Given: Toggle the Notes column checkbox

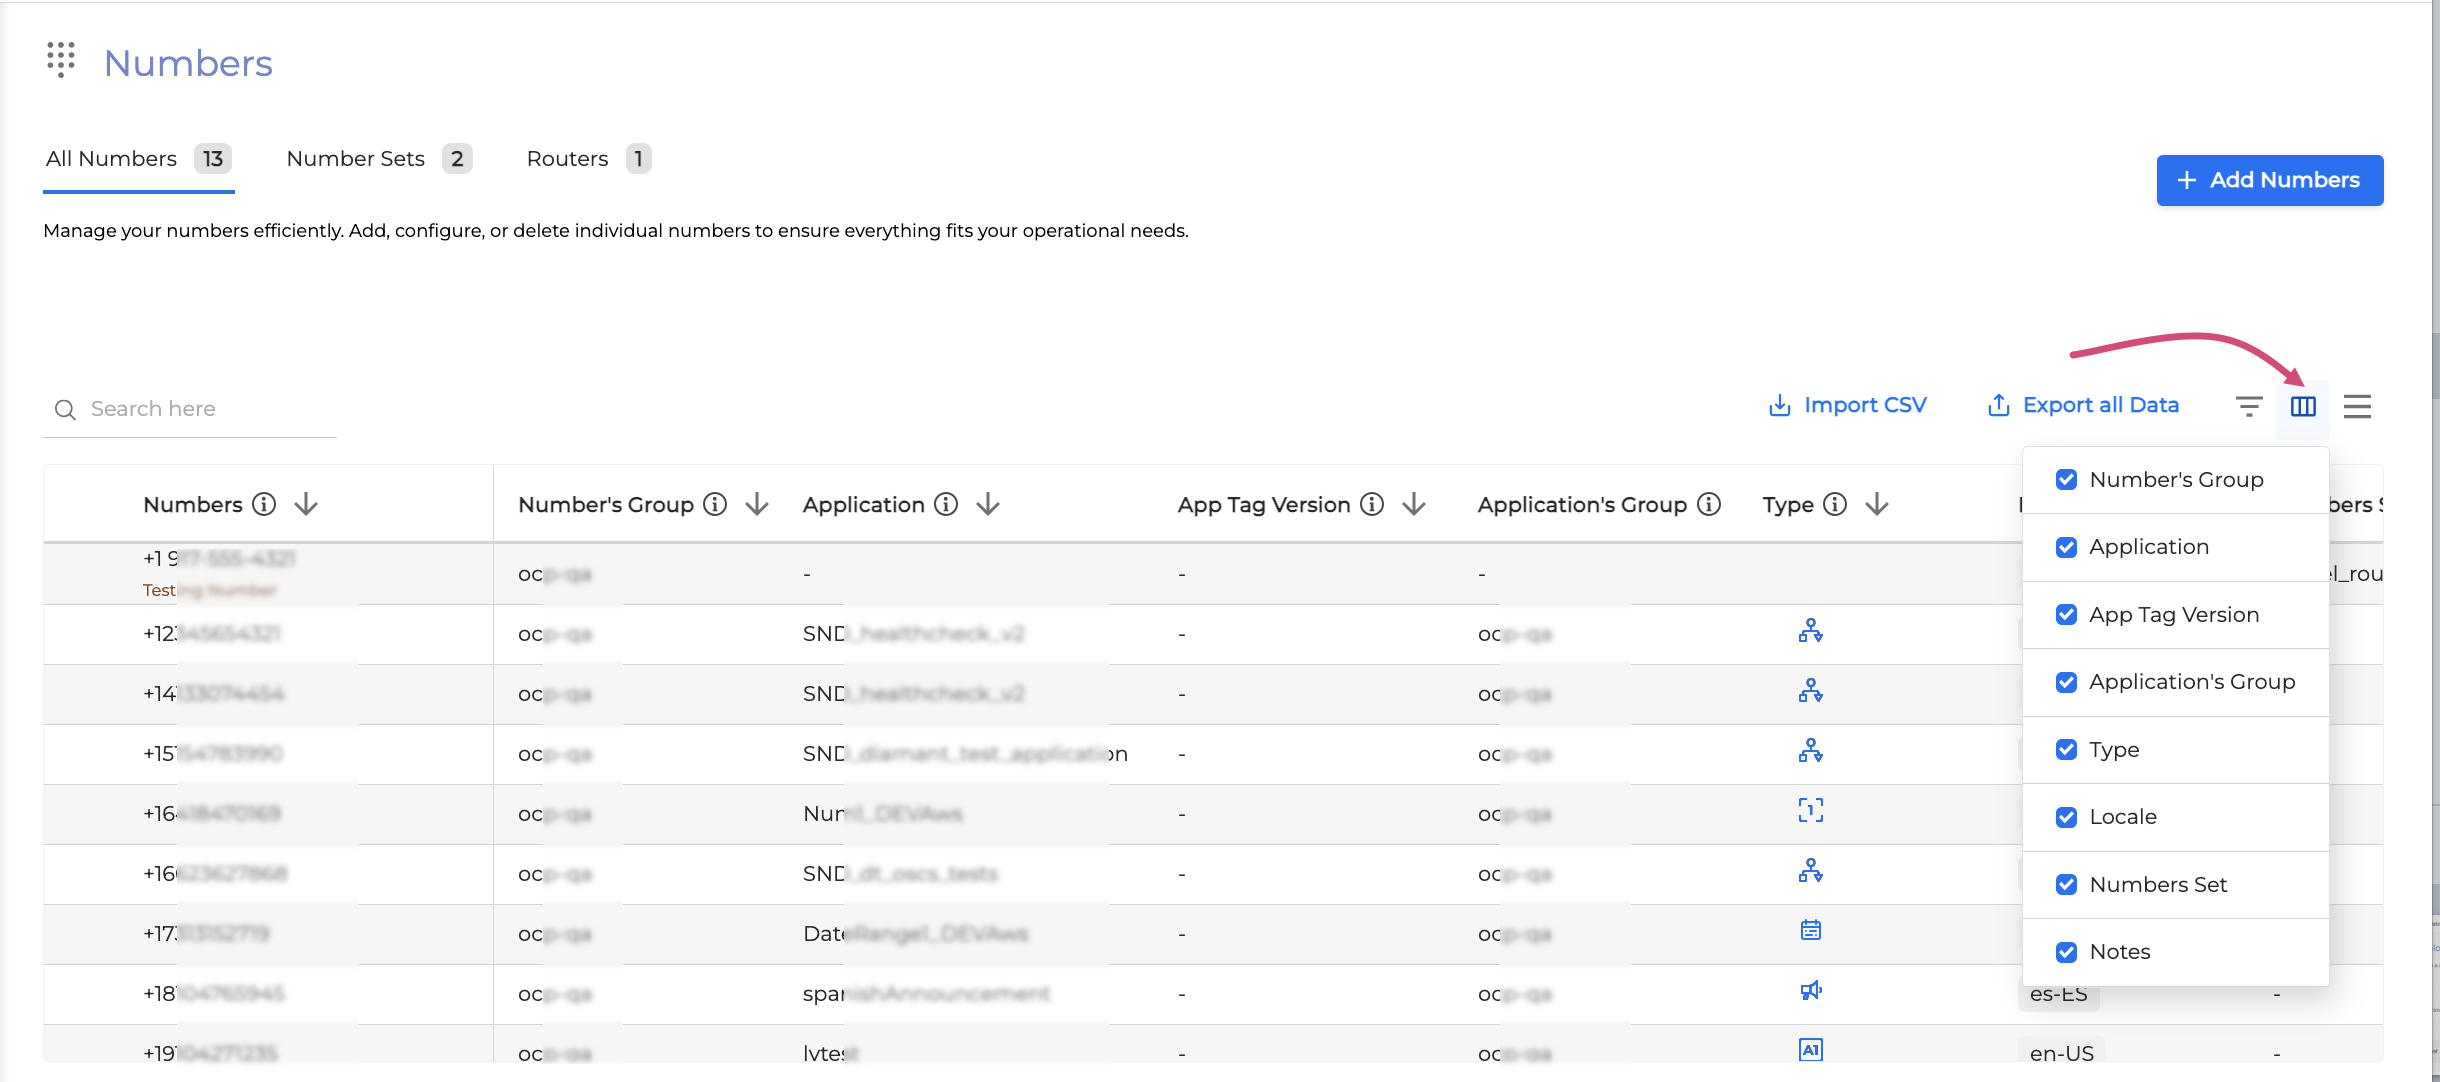Looking at the screenshot, I should tap(2066, 952).
